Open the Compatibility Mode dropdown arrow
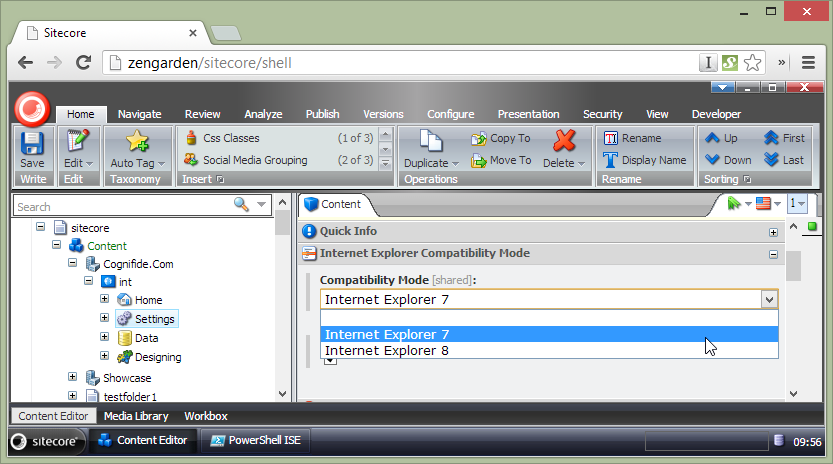This screenshot has height=464, width=833. [767, 299]
